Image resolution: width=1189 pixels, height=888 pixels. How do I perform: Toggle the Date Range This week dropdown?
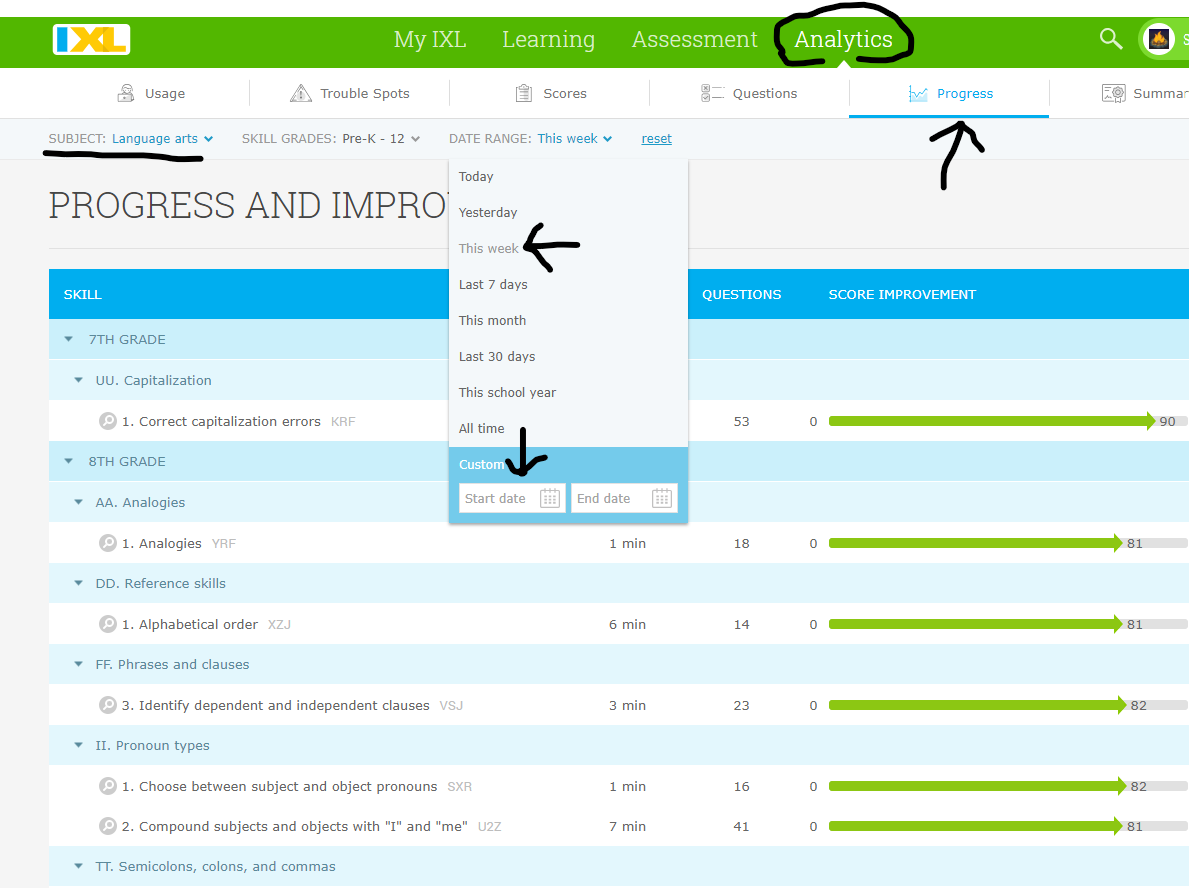coord(575,139)
